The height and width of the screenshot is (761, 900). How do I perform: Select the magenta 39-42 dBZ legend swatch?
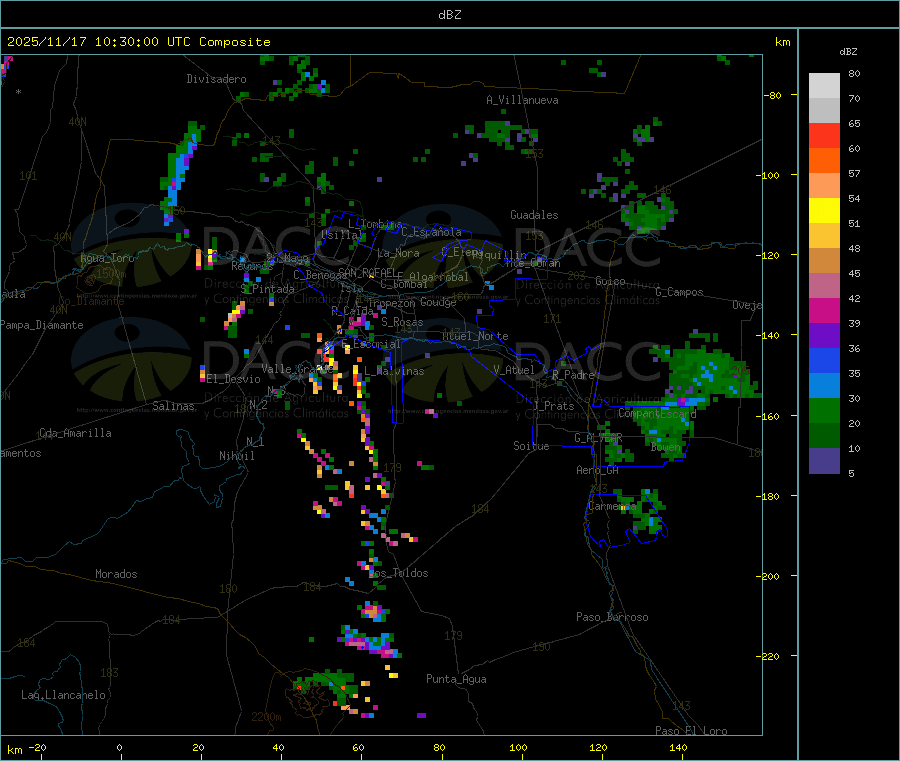click(824, 310)
